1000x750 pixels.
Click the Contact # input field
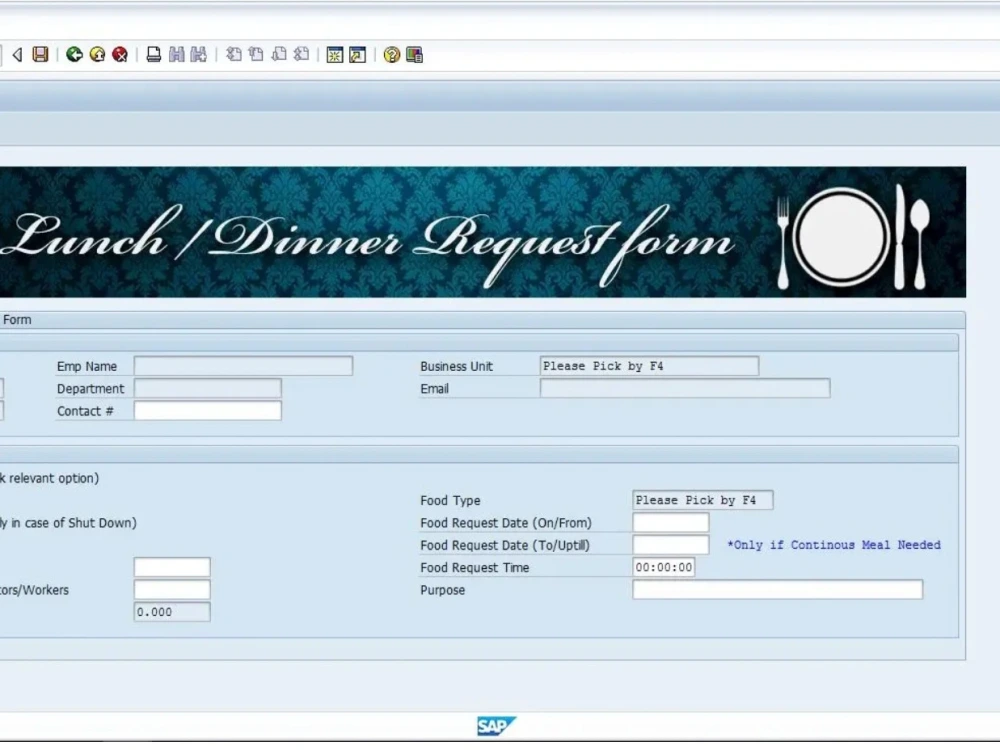click(207, 411)
